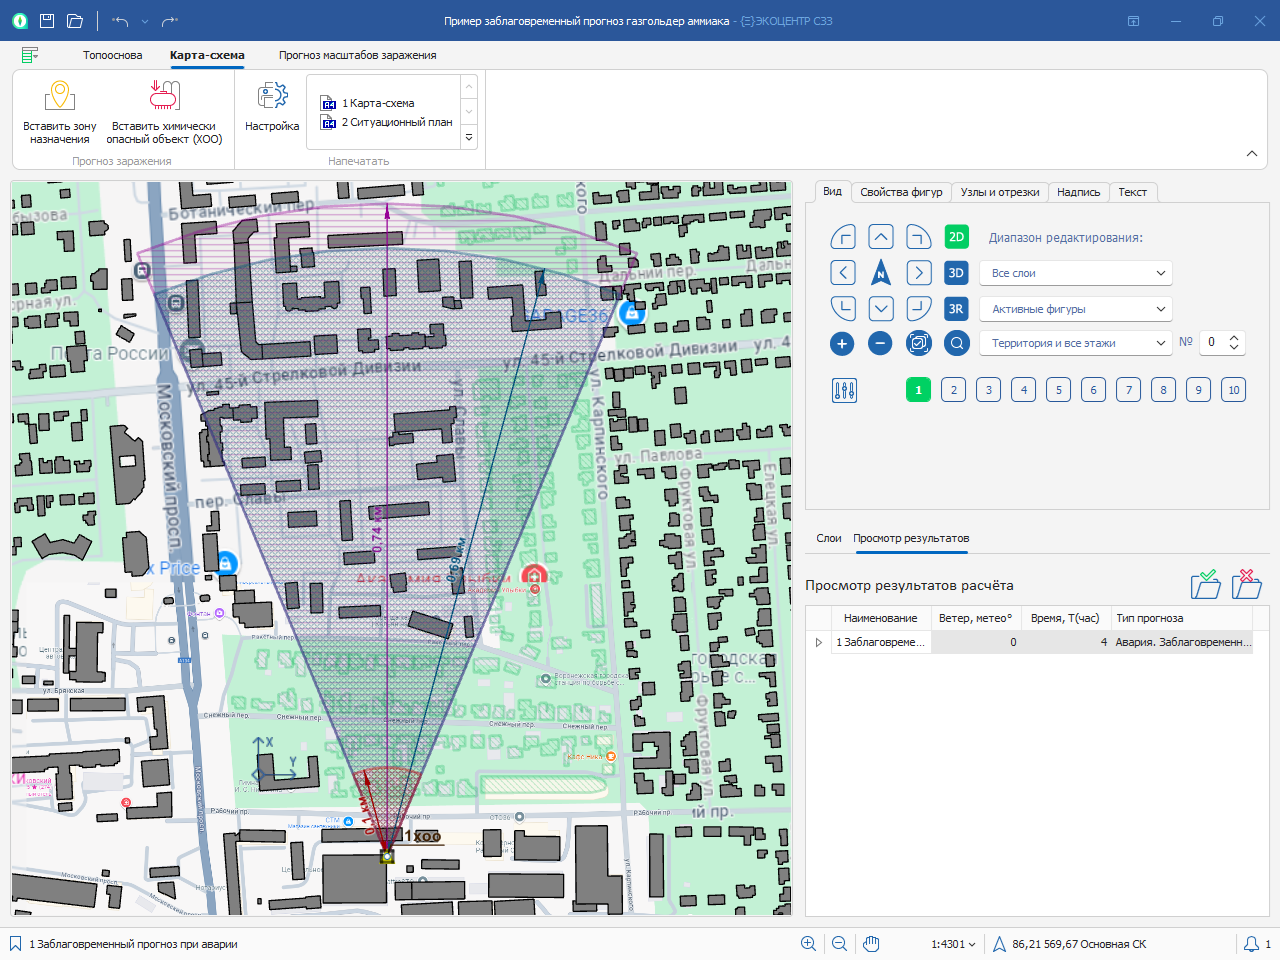Image resolution: width=1280 pixels, height=960 pixels.
Task: Open the Текст tab
Action: tap(1132, 192)
